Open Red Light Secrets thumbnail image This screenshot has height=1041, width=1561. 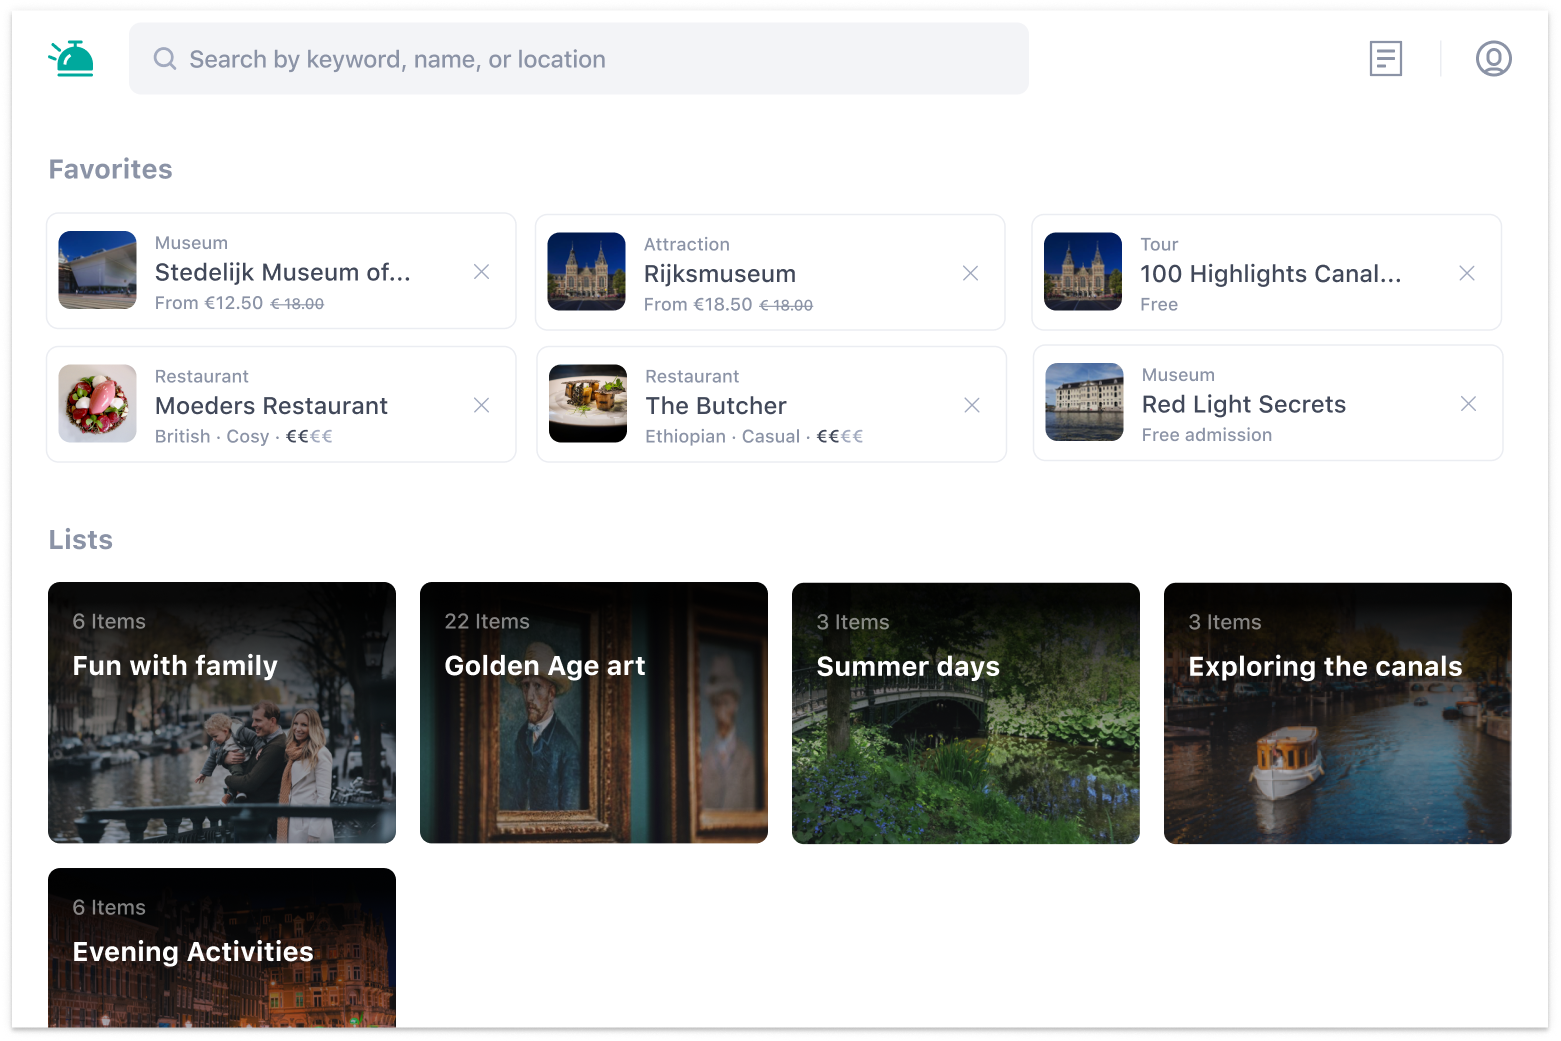tap(1084, 402)
